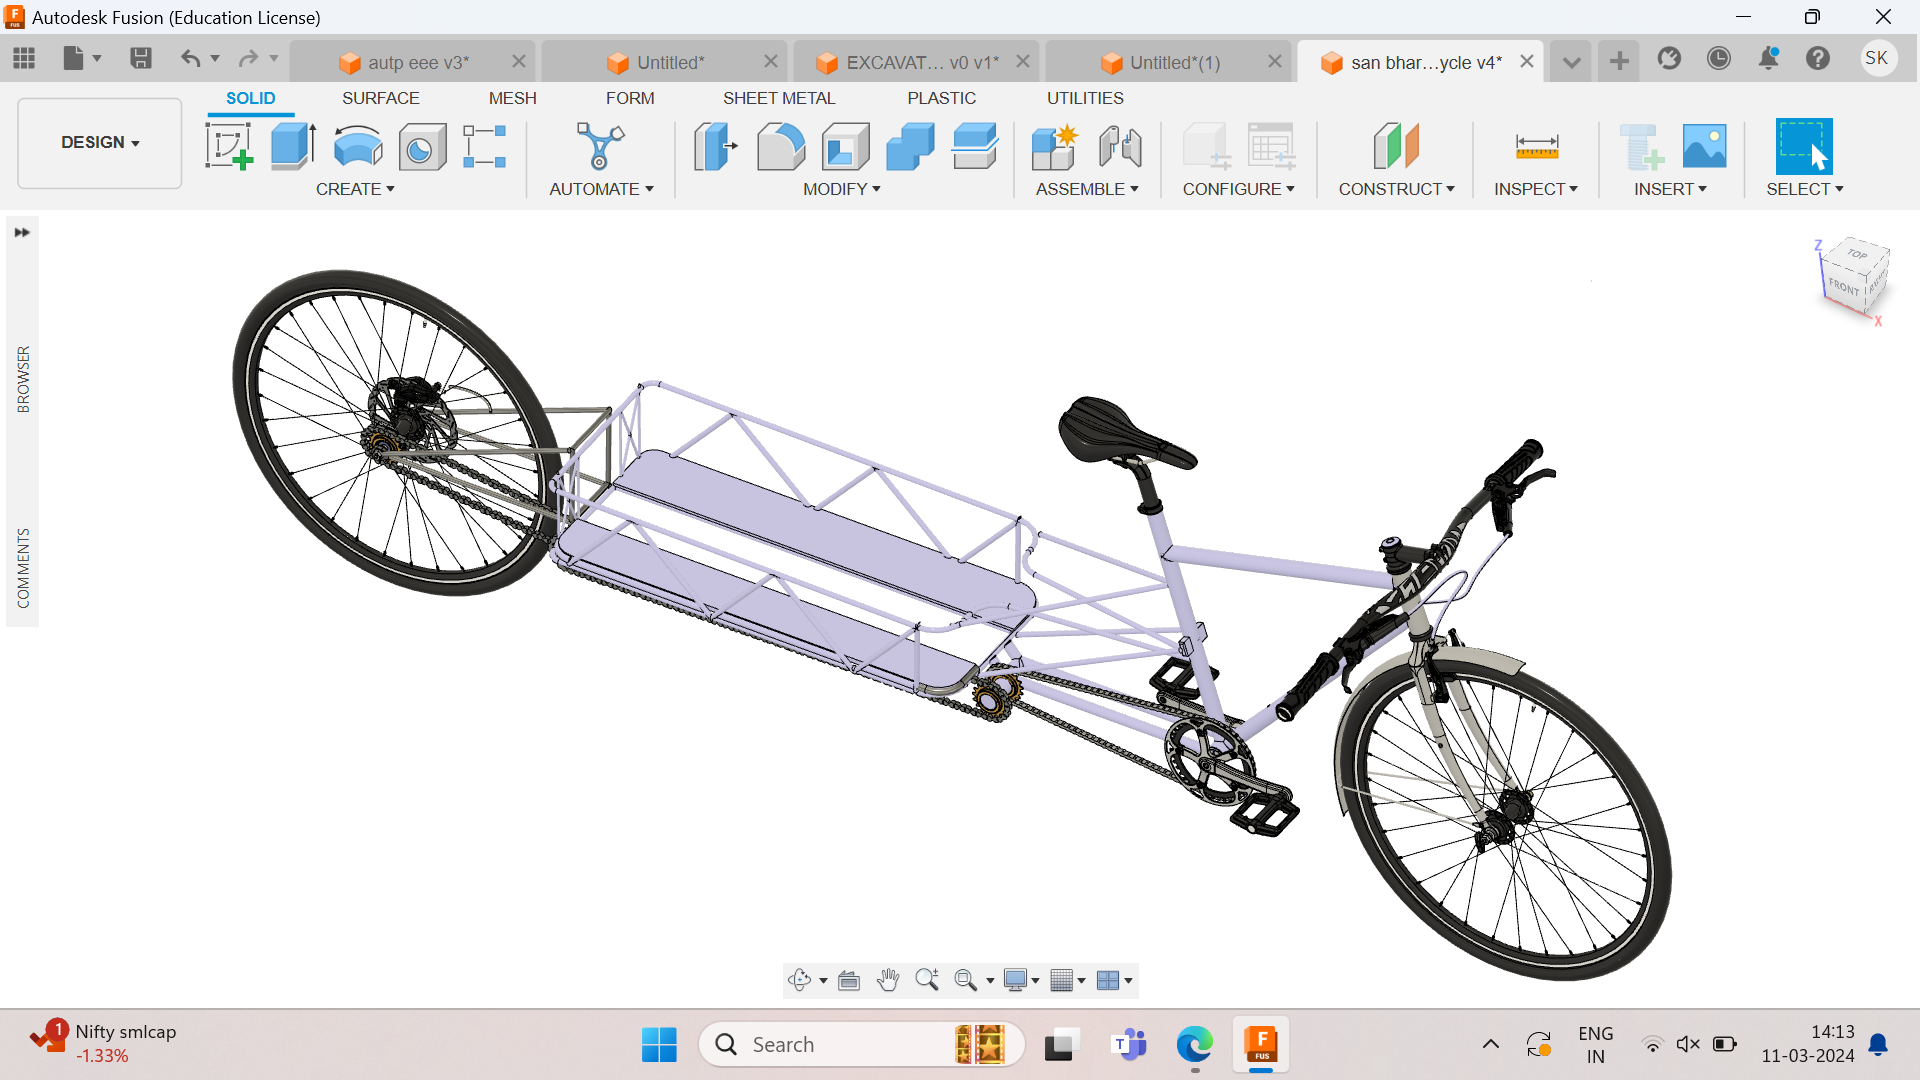Select the Fillet tool
This screenshot has height=1080, width=1920.
point(781,147)
